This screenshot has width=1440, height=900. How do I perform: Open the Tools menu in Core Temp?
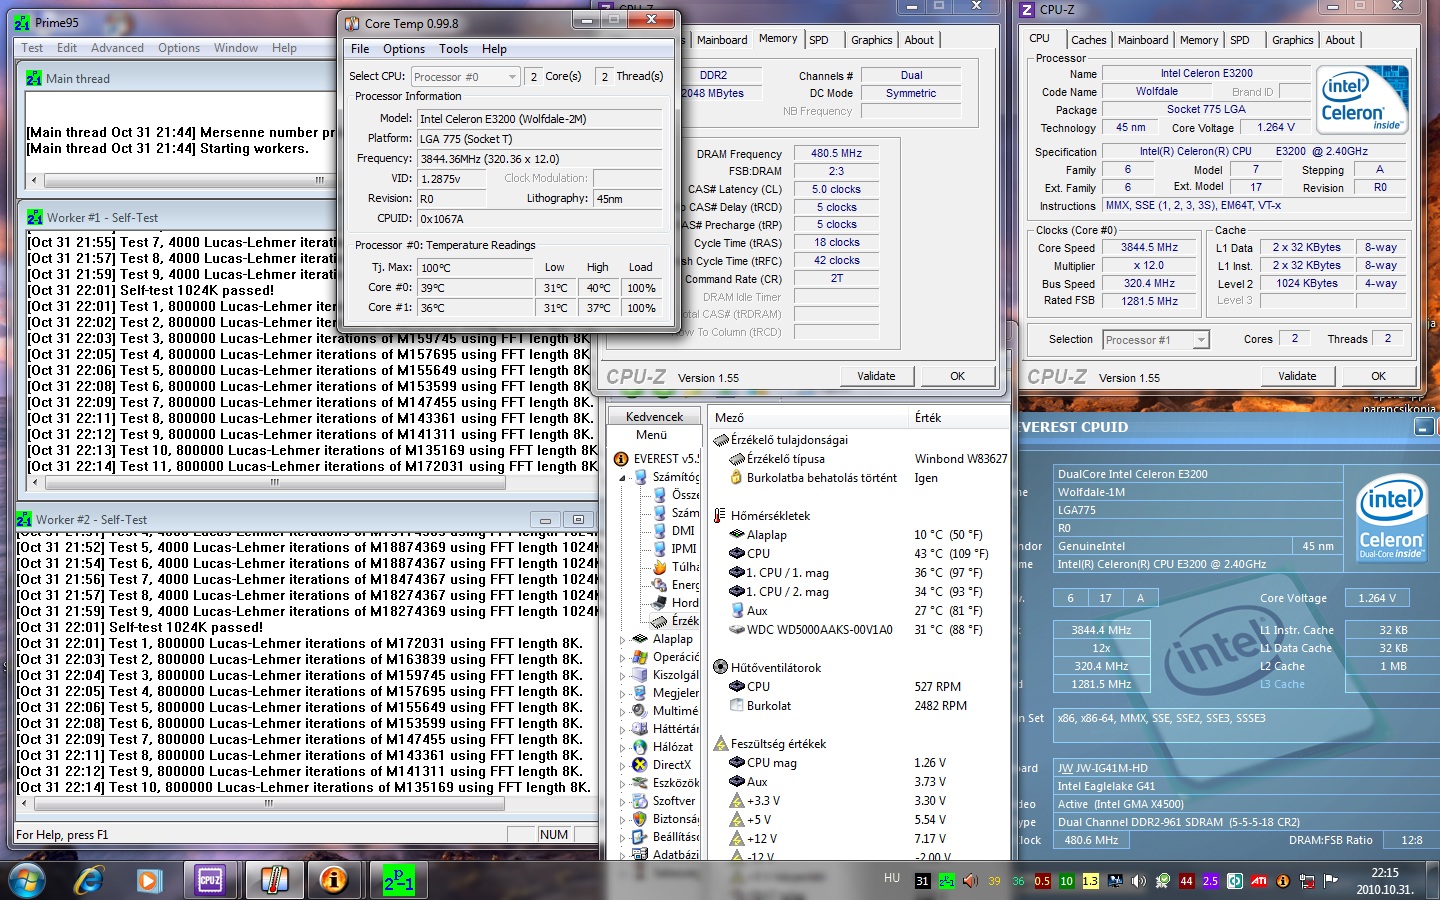(x=453, y=49)
